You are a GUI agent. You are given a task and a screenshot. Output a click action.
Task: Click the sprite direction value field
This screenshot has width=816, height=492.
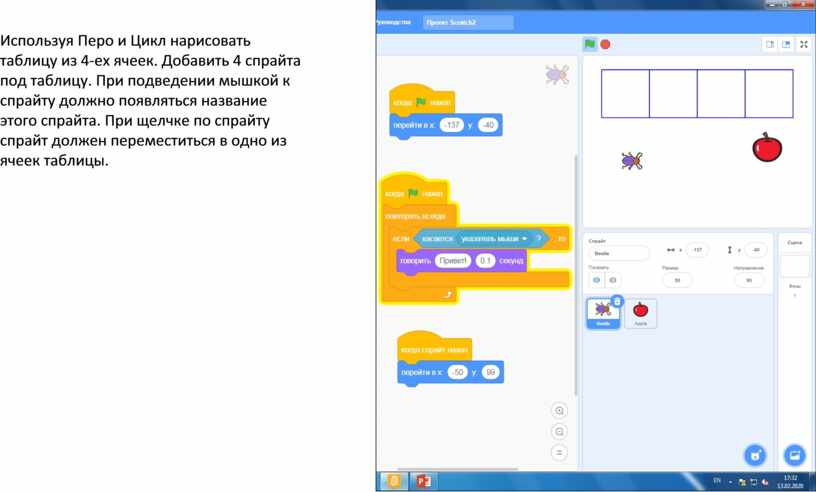click(x=748, y=280)
